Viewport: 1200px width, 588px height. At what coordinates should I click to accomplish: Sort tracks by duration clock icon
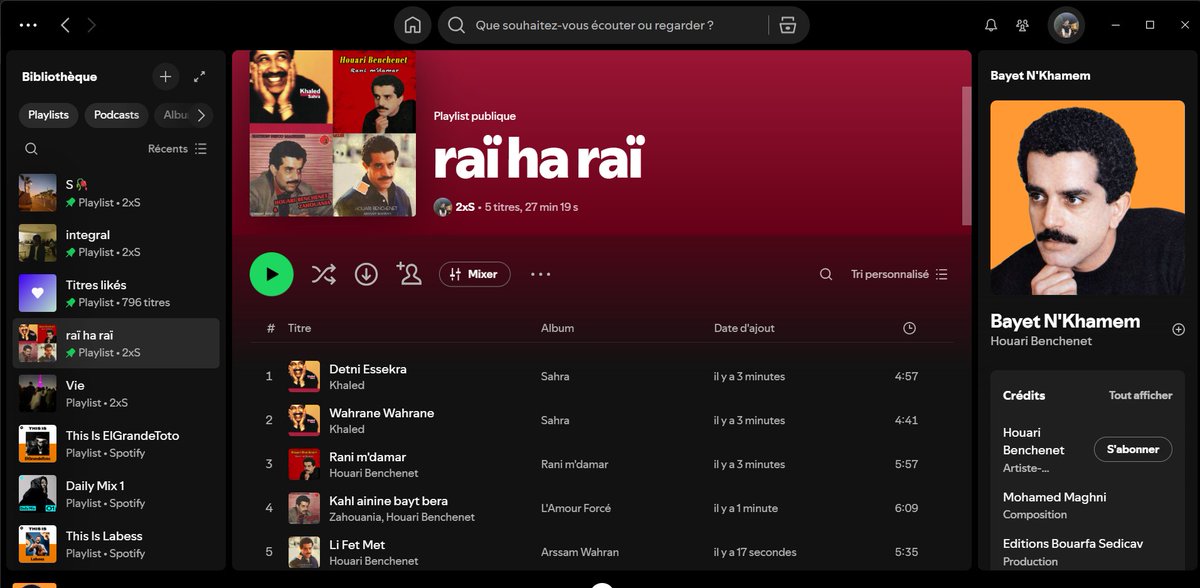tap(909, 328)
